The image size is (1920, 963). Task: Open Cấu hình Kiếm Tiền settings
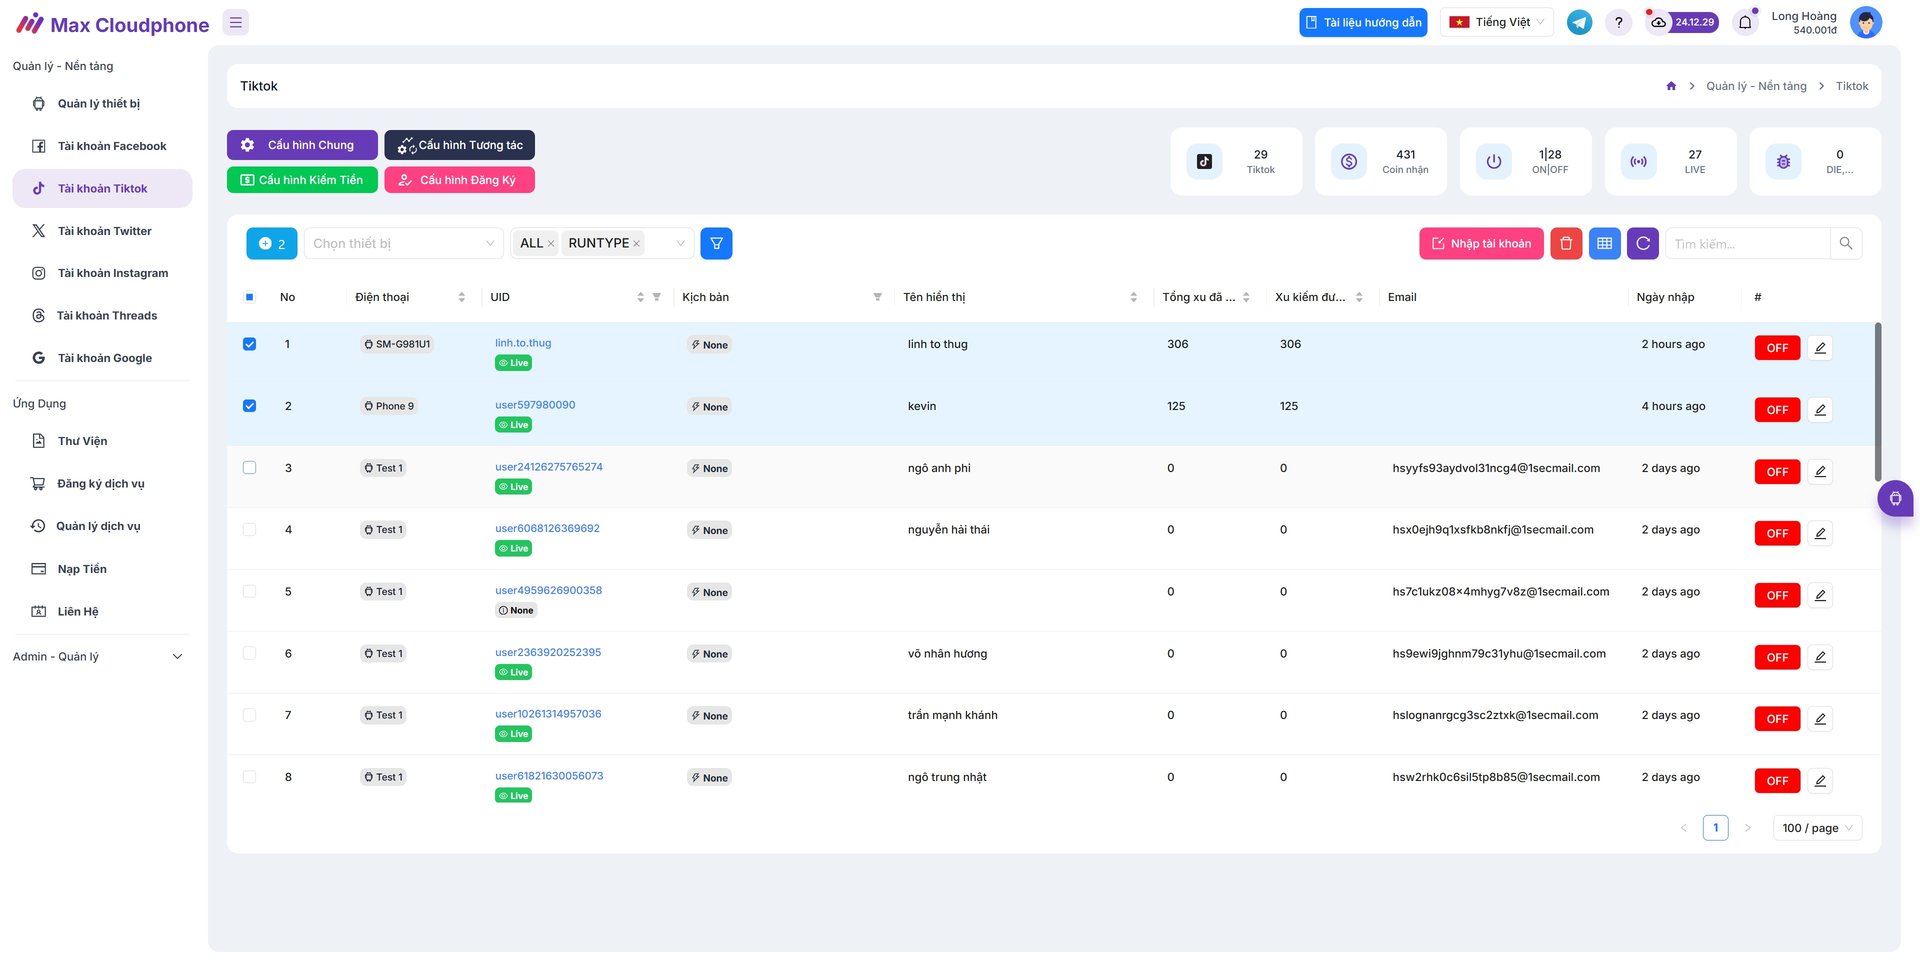tap(302, 180)
